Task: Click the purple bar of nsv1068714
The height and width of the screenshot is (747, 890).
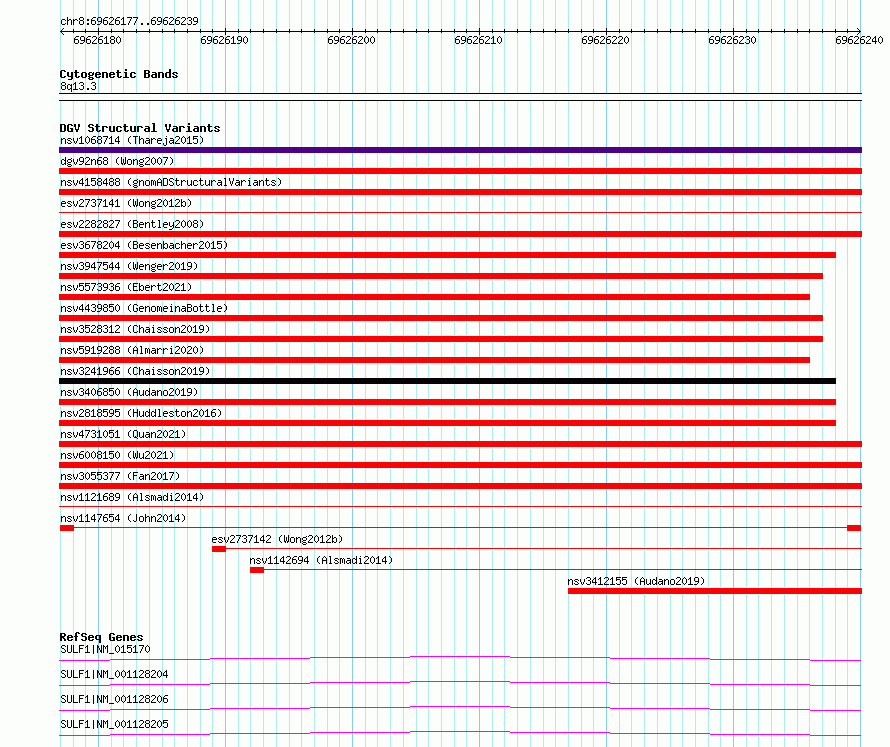Action: pyautogui.click(x=460, y=150)
